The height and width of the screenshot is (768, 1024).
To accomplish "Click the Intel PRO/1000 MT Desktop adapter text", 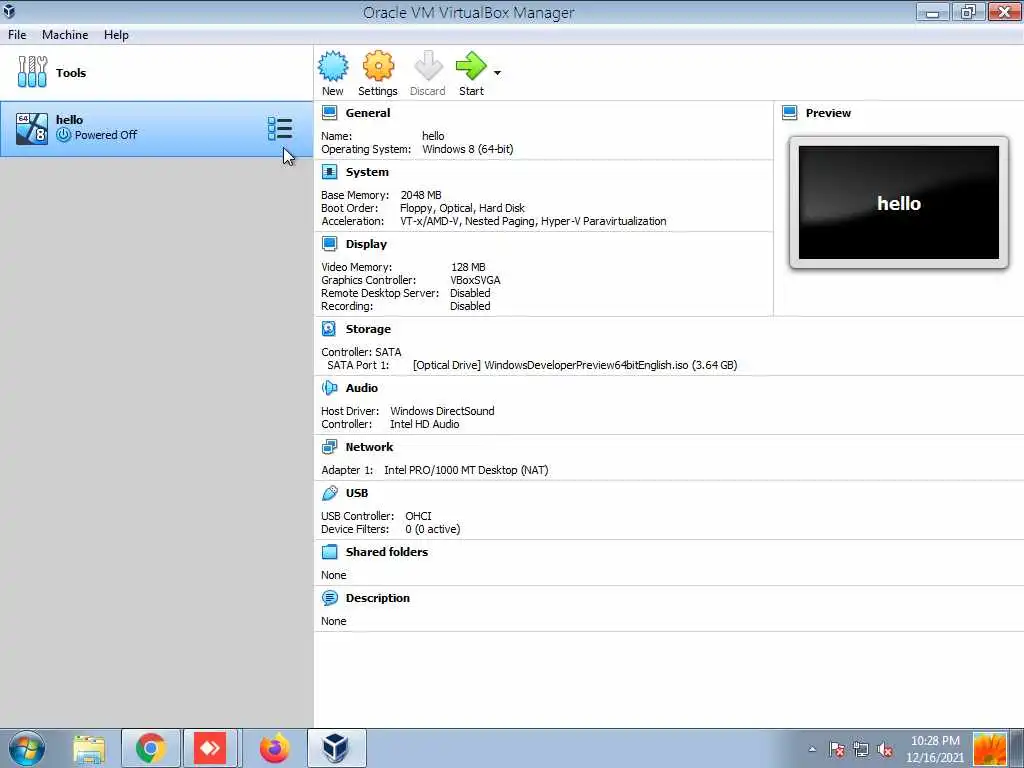I will 466,470.
